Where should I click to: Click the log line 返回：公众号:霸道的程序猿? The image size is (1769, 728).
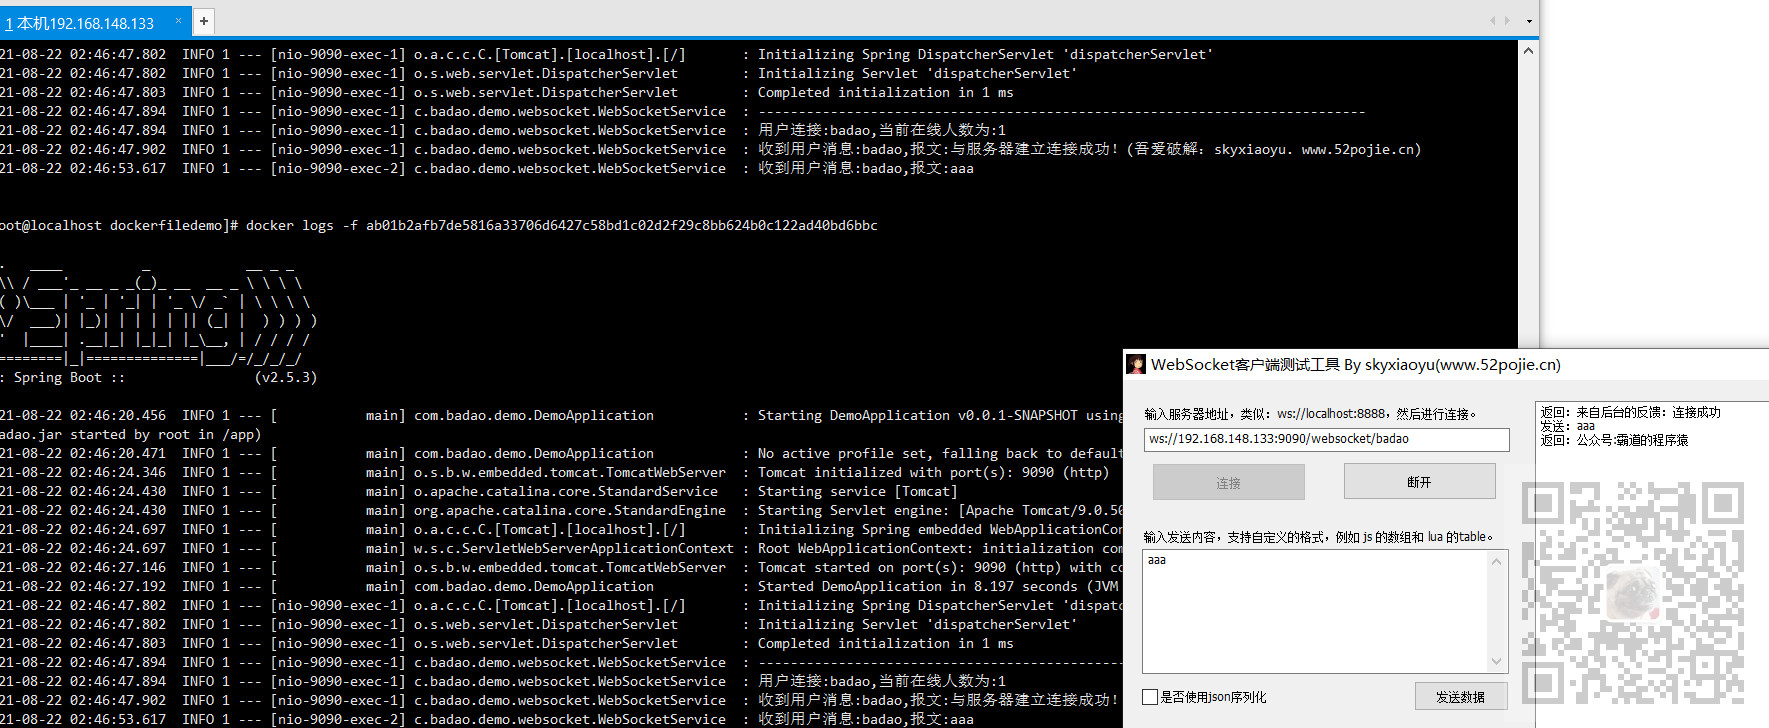1614,440
